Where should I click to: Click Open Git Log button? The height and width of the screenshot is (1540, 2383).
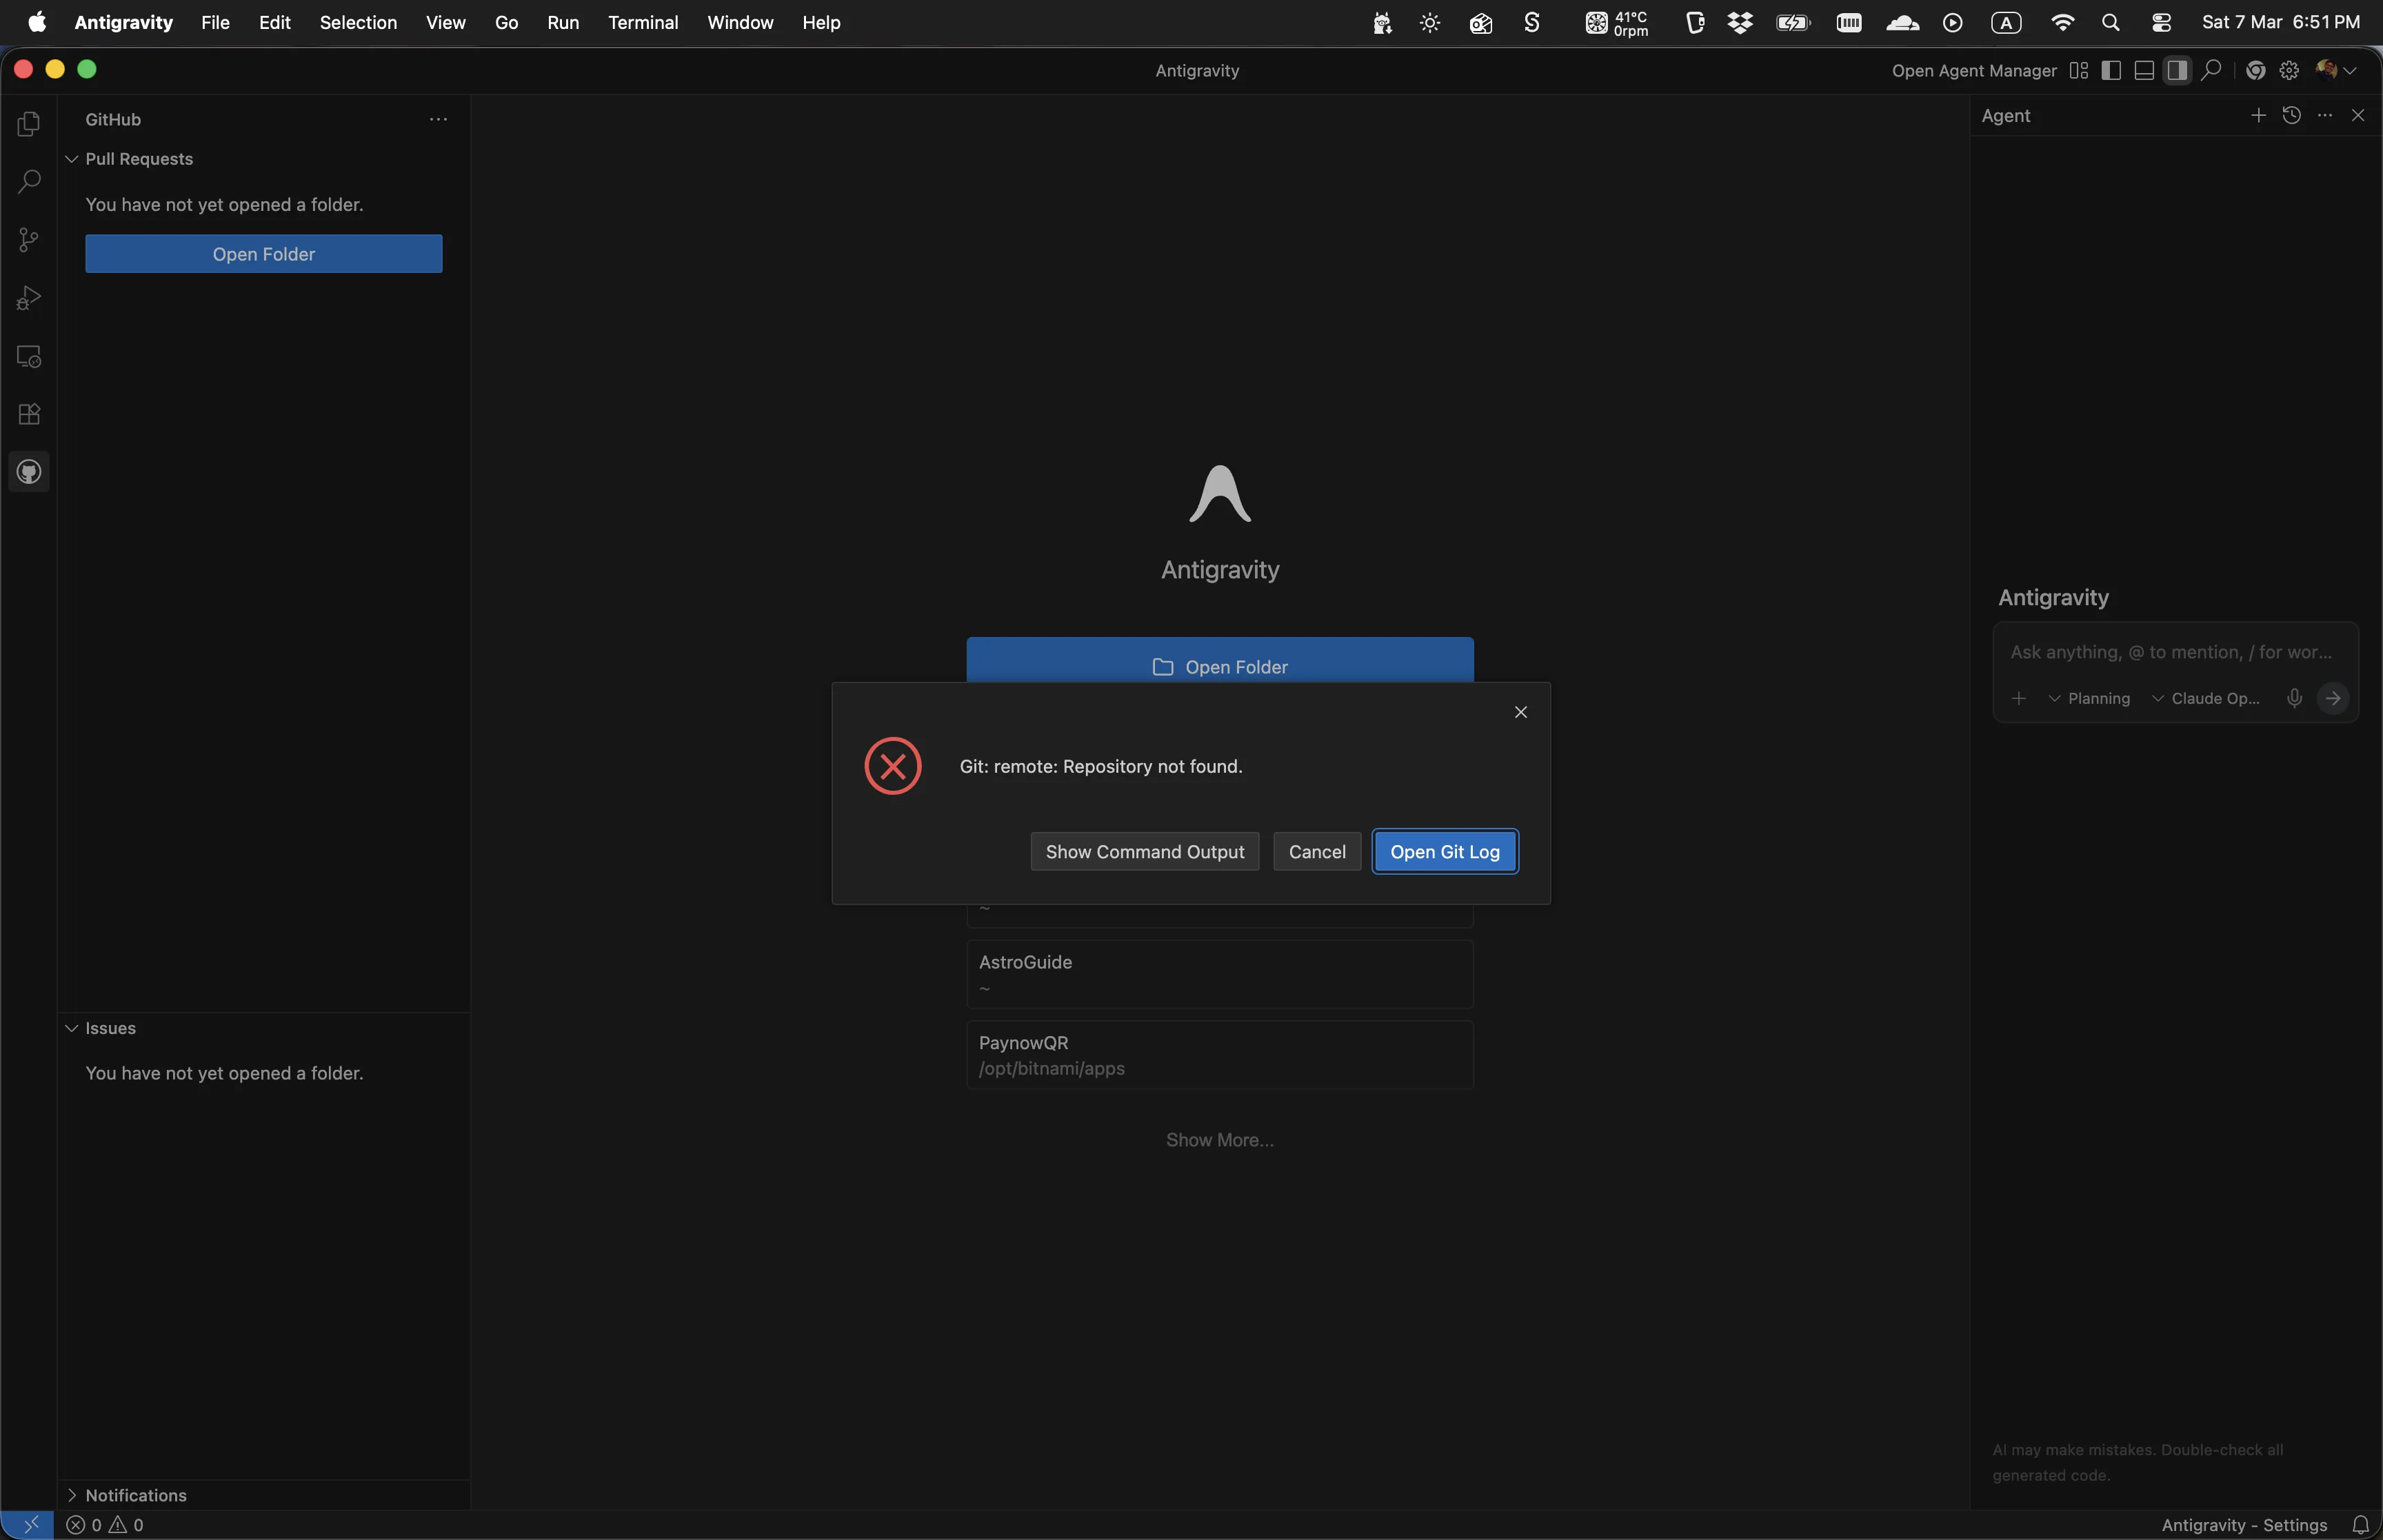(1445, 852)
